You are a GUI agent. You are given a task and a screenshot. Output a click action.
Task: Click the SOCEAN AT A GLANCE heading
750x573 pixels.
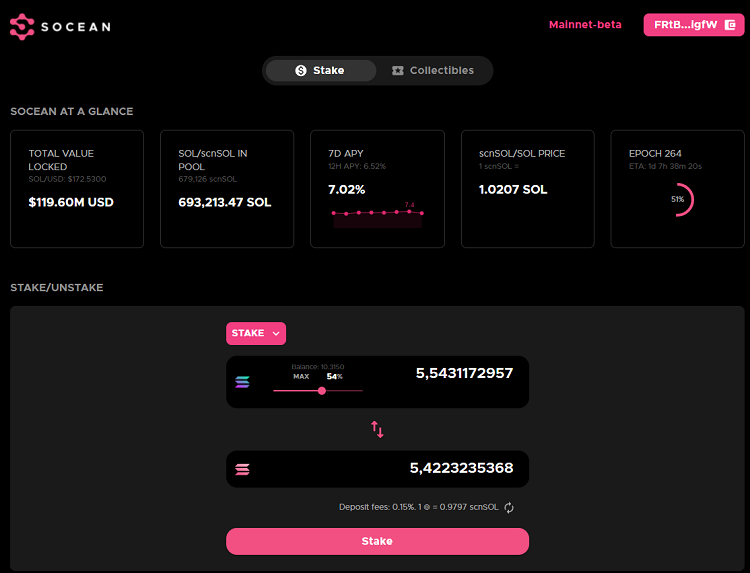[x=72, y=111]
